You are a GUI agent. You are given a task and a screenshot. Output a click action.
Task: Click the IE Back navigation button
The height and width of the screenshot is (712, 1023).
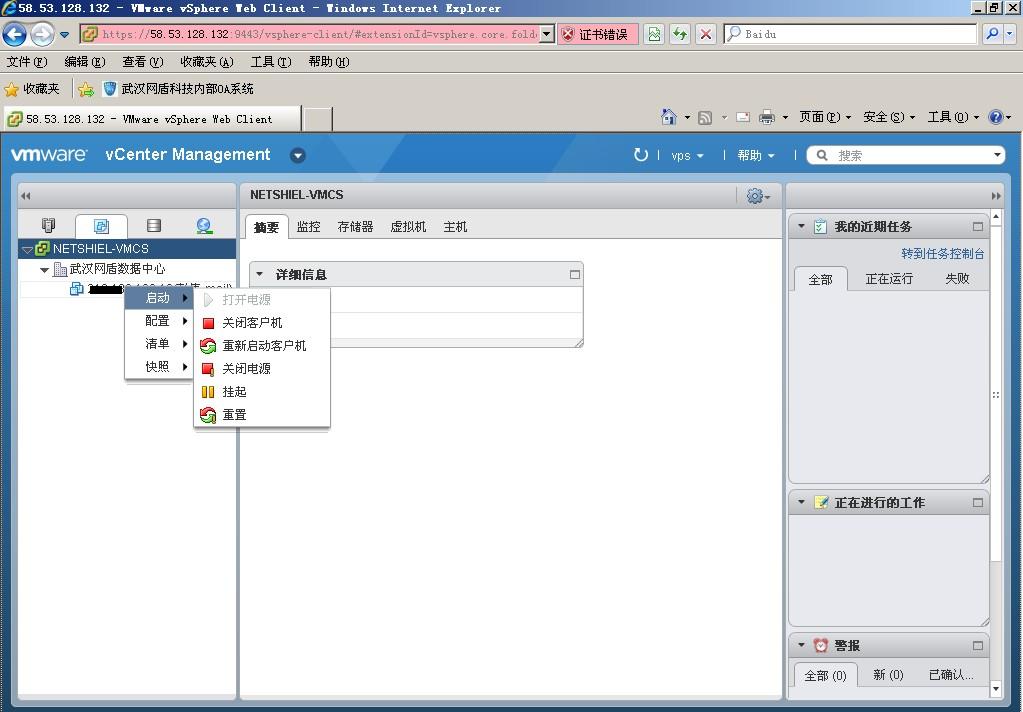[x=14, y=34]
